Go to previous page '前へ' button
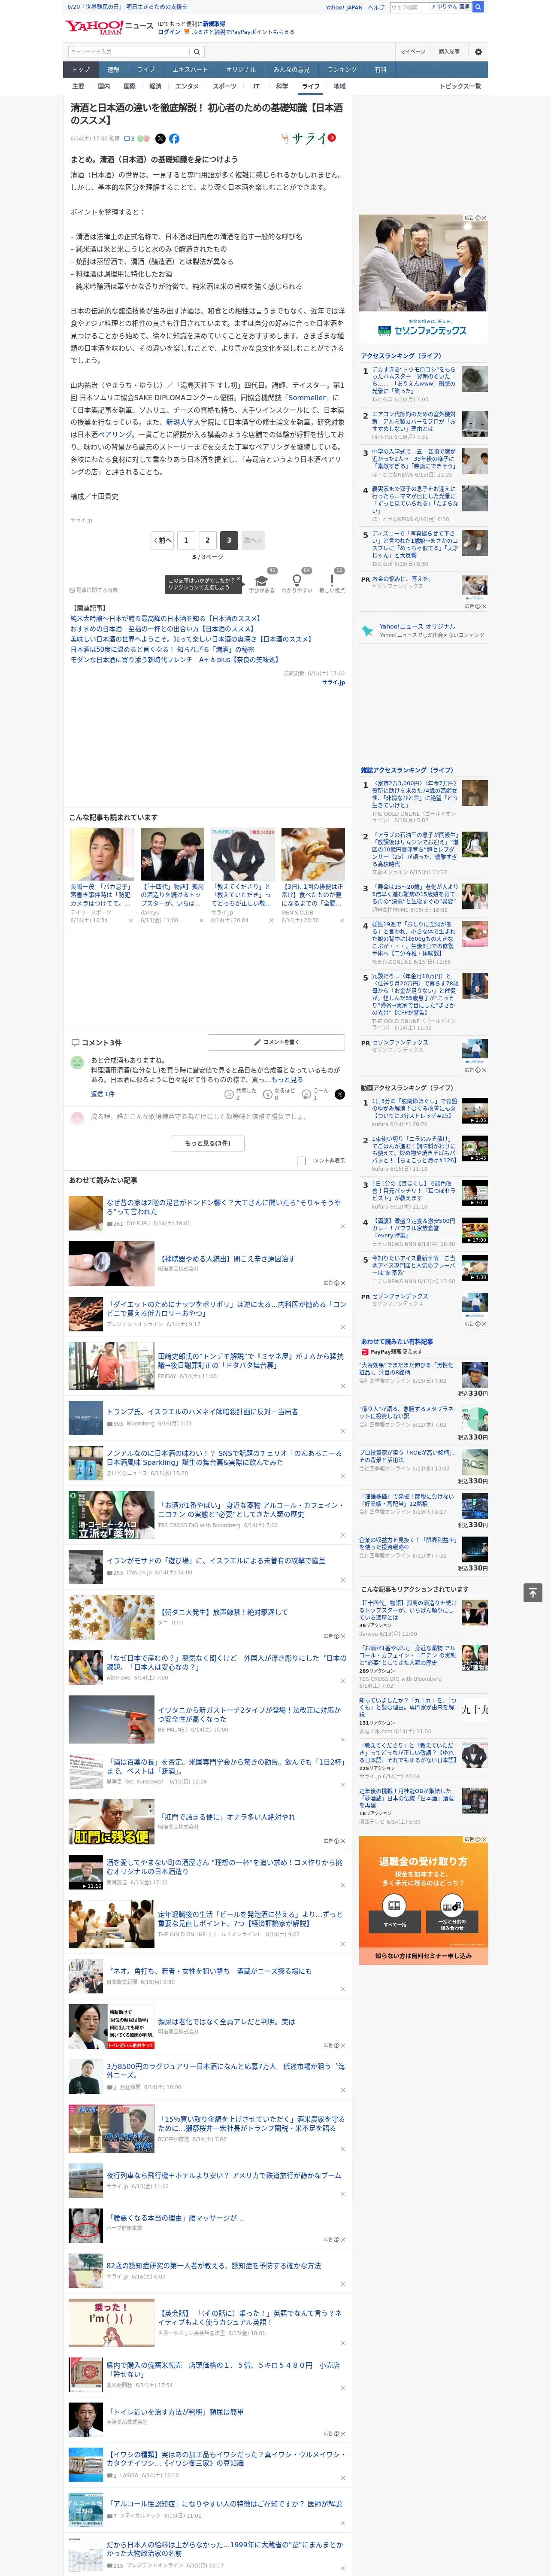551x2576 pixels. 162,540
